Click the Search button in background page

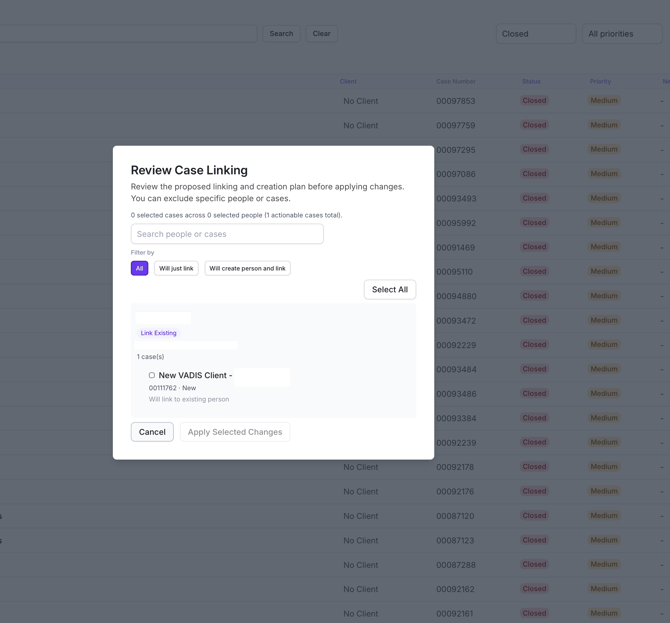click(281, 33)
